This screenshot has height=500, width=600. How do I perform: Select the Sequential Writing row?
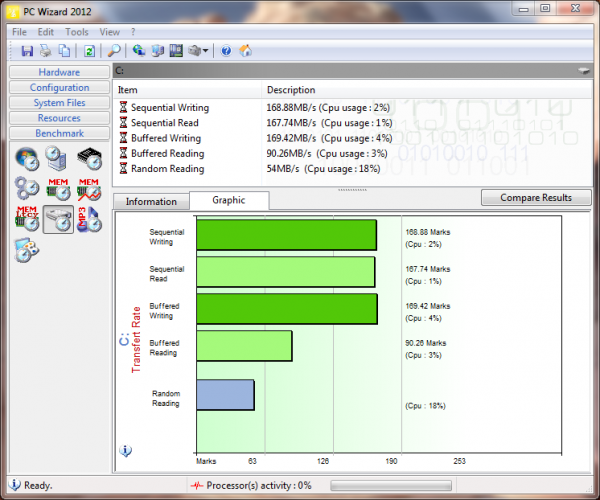point(352,107)
